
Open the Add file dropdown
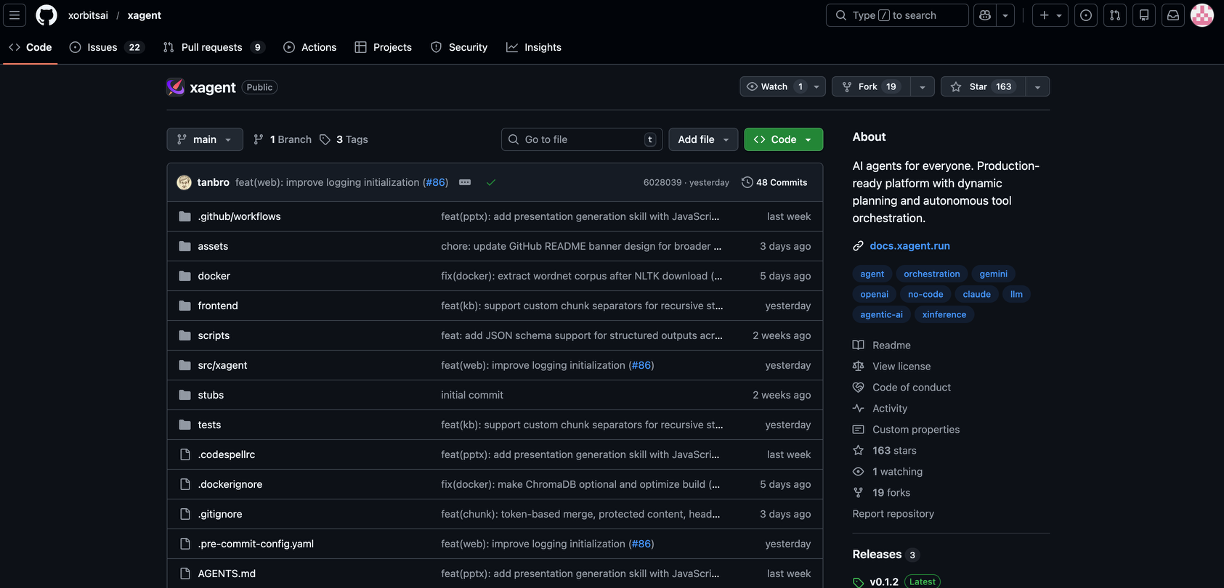(702, 139)
